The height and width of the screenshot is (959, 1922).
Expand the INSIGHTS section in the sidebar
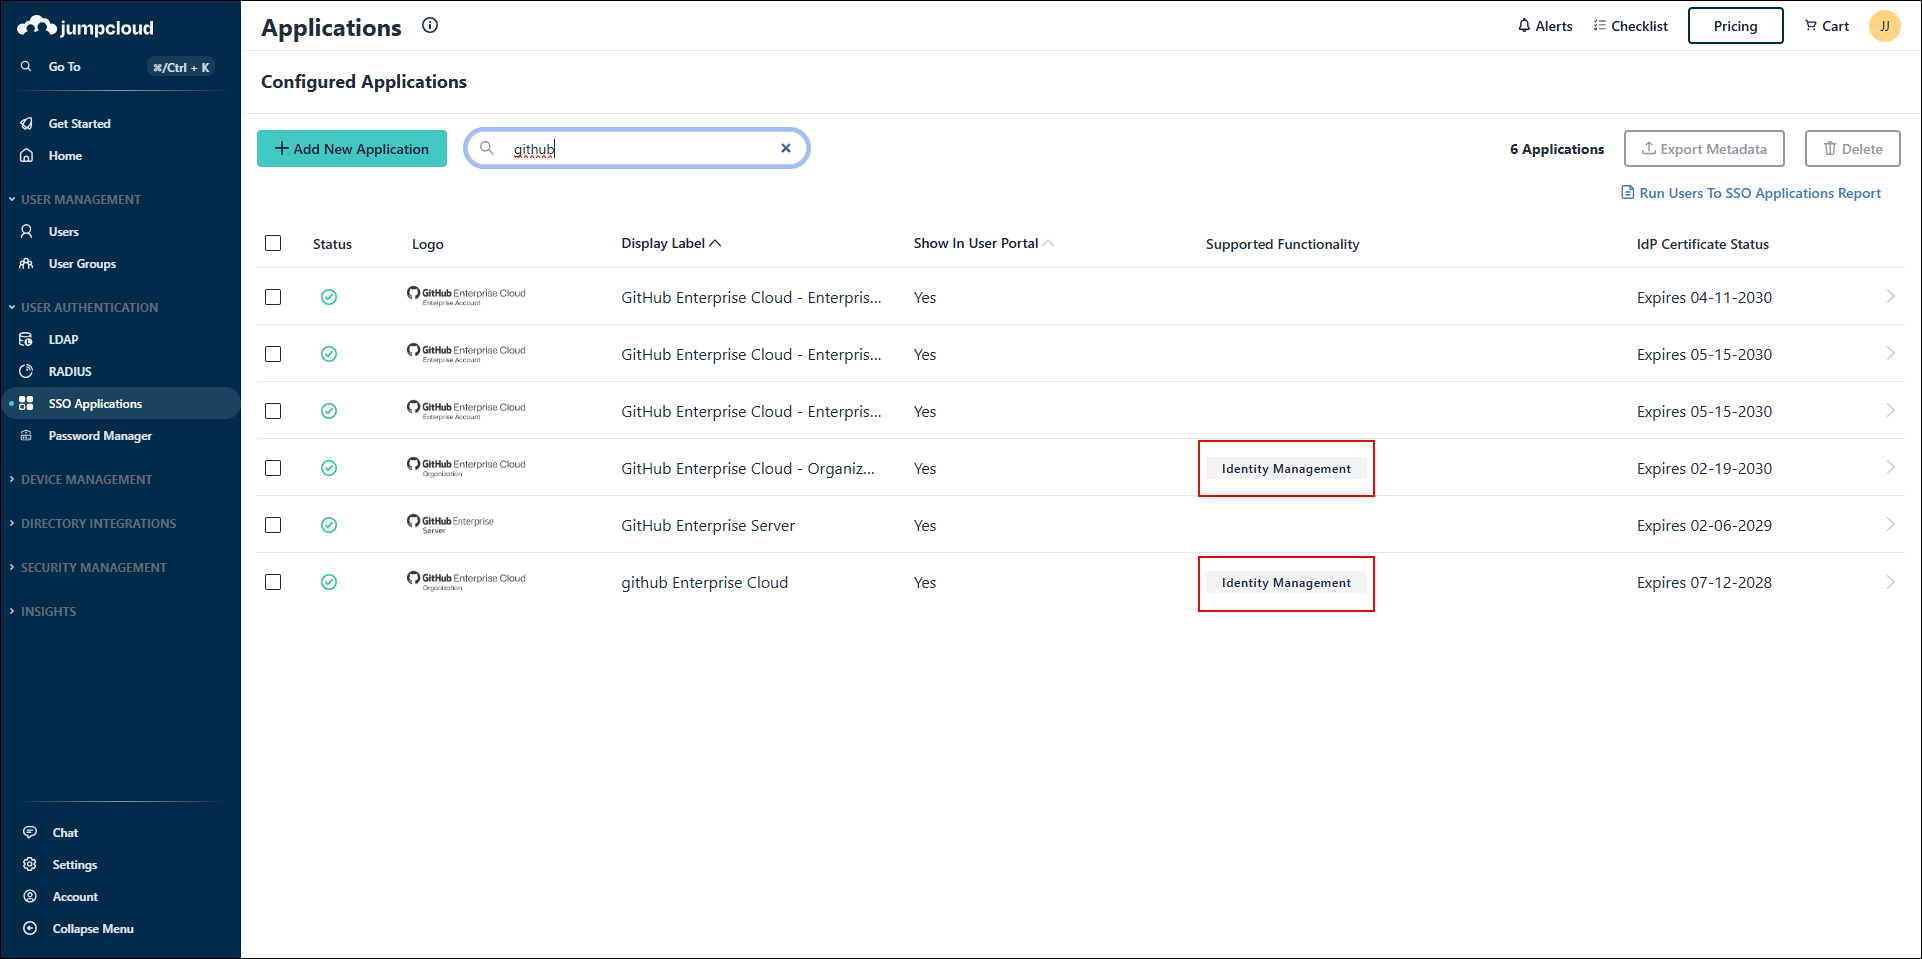point(48,611)
